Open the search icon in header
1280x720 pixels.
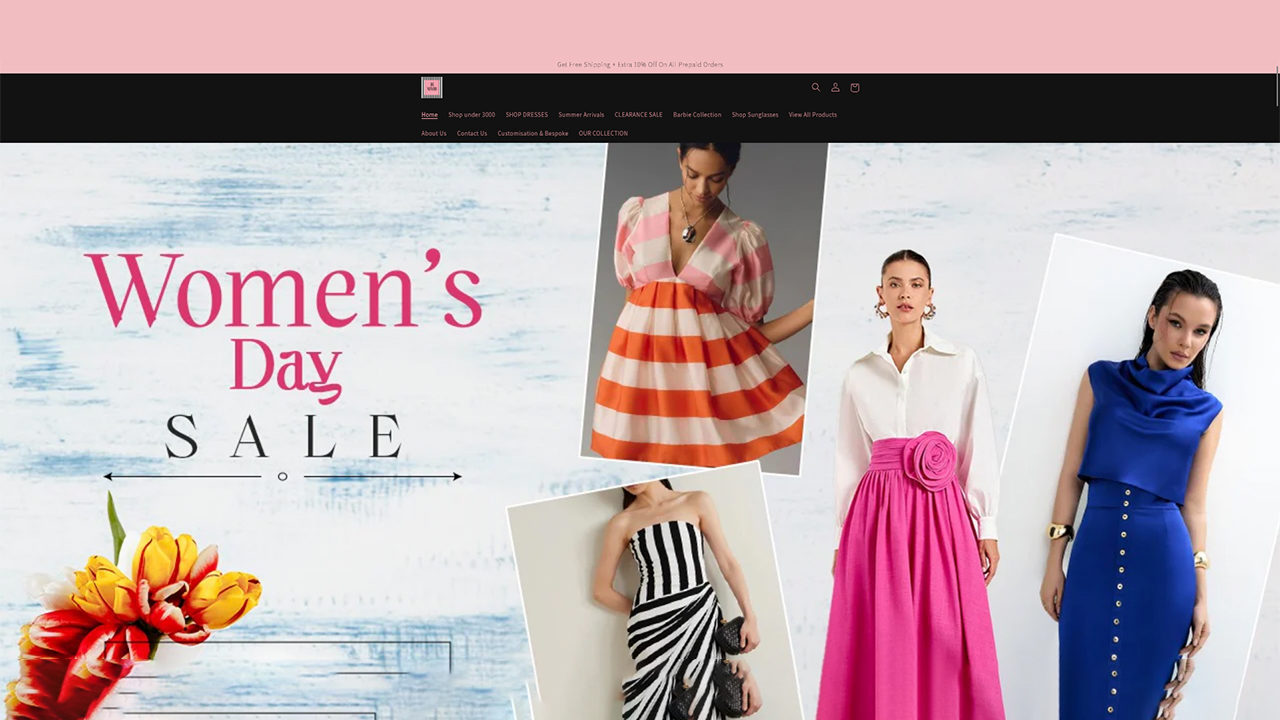pyautogui.click(x=816, y=88)
